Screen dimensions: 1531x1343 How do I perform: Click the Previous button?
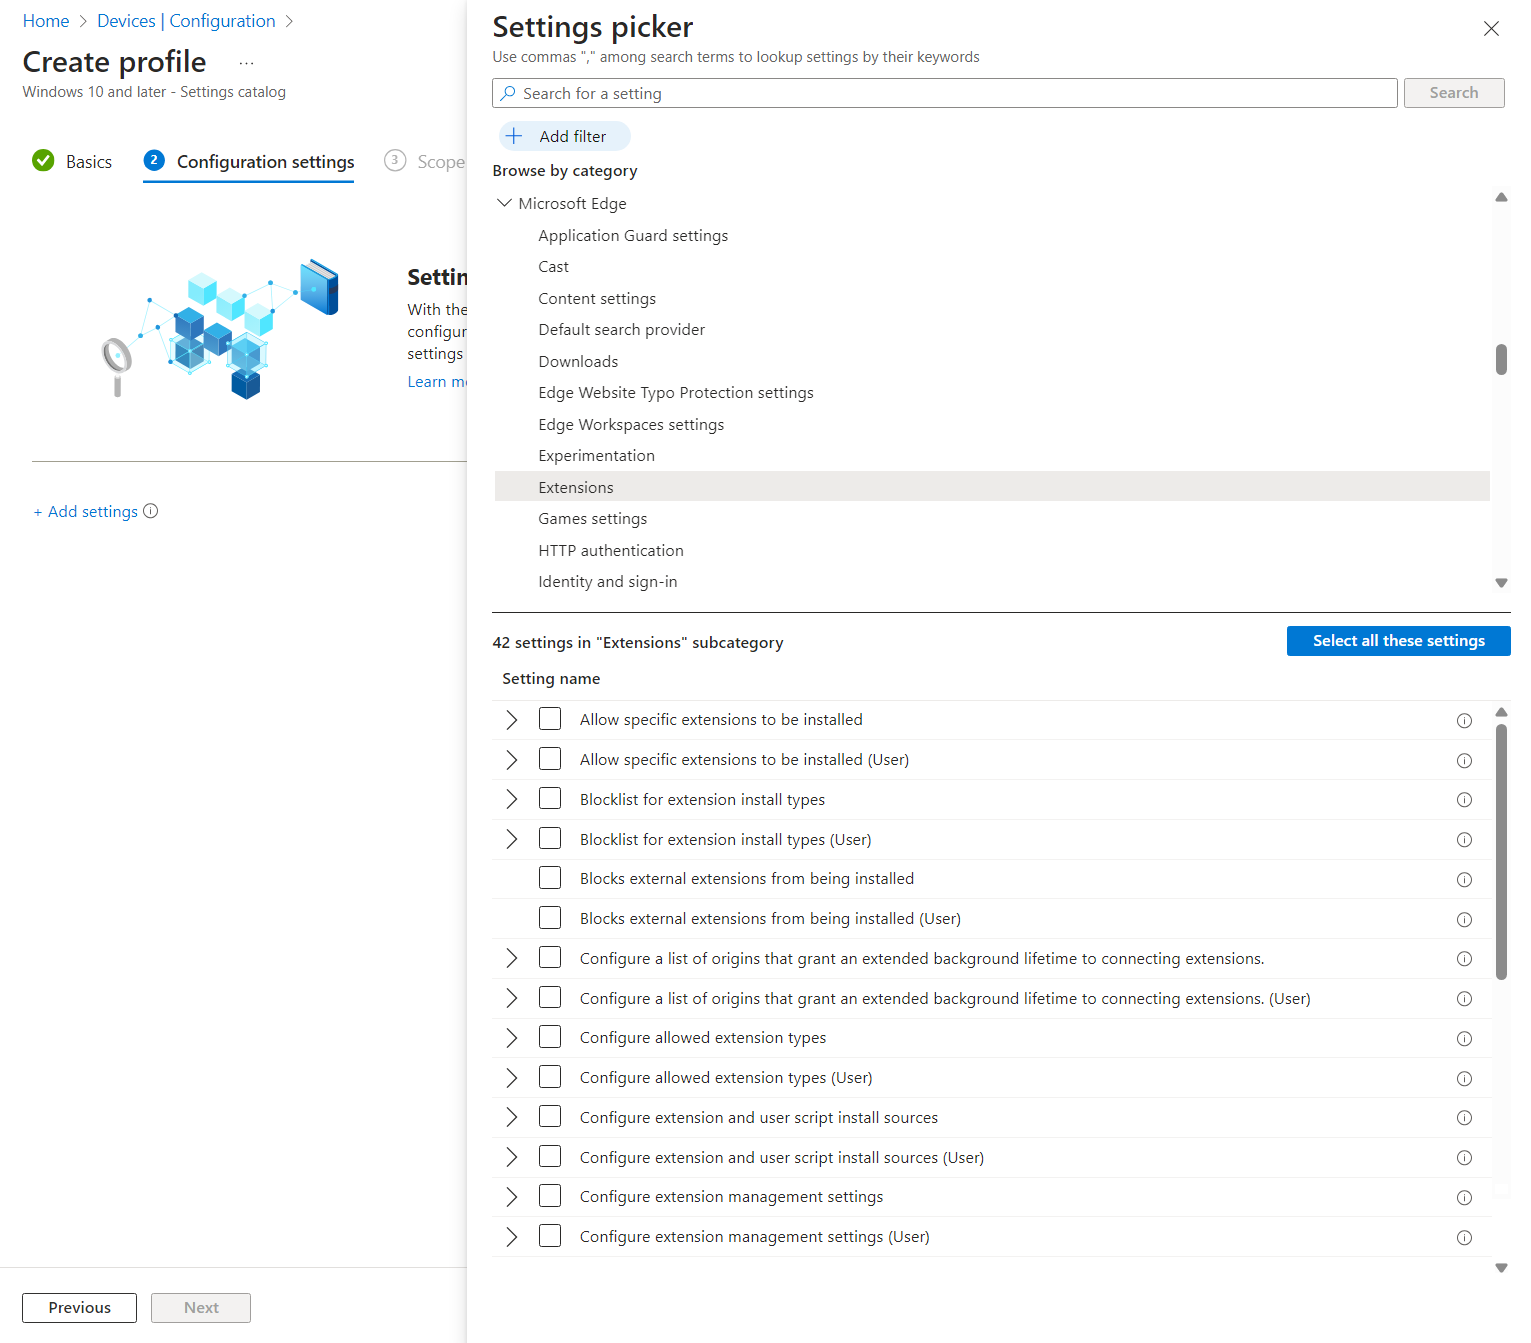79,1307
